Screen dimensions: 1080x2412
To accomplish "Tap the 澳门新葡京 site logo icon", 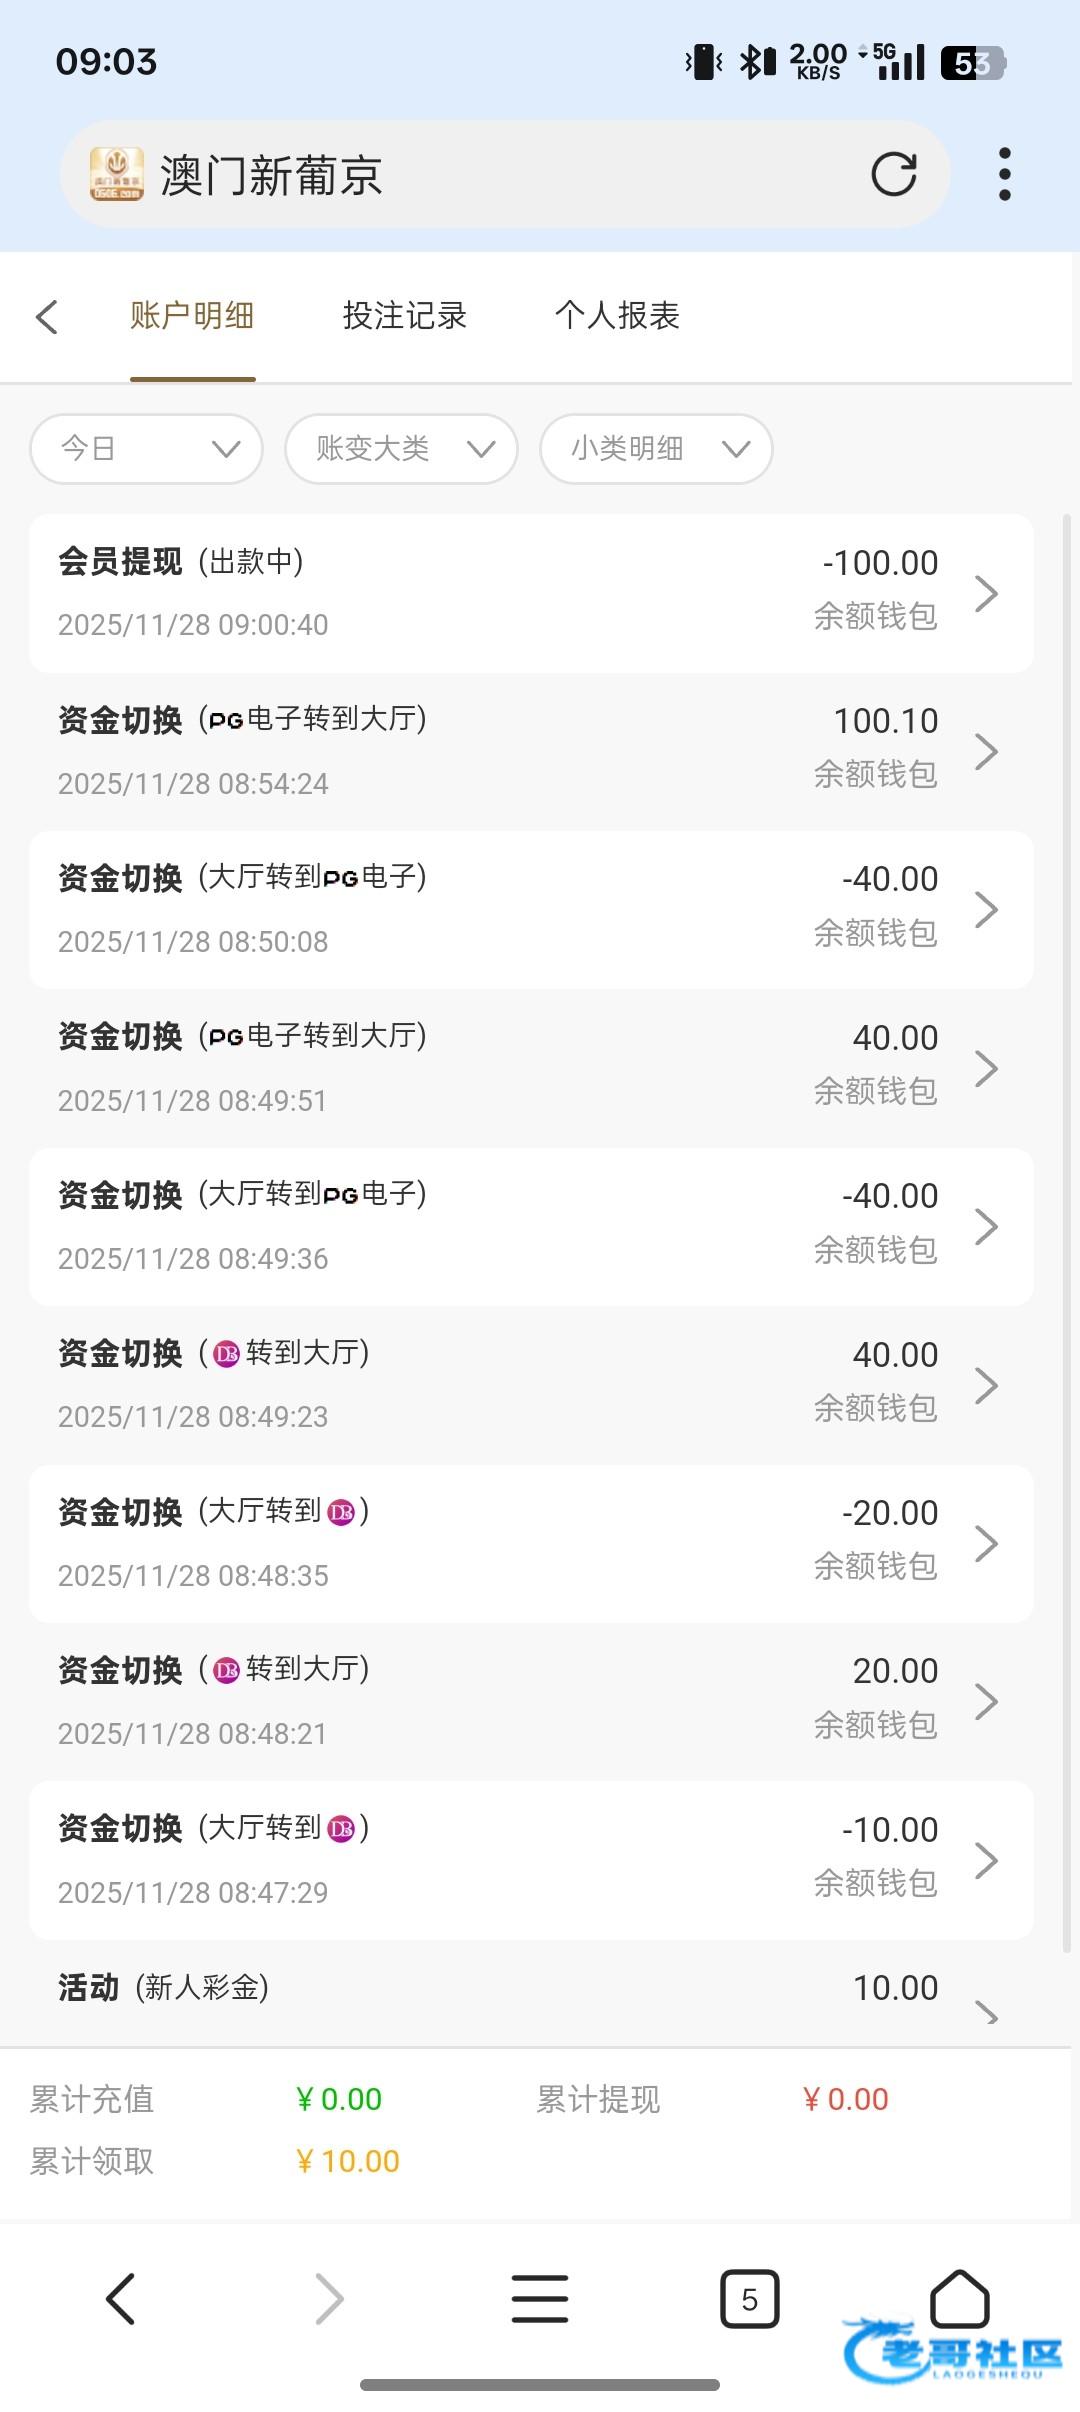I will point(116,174).
